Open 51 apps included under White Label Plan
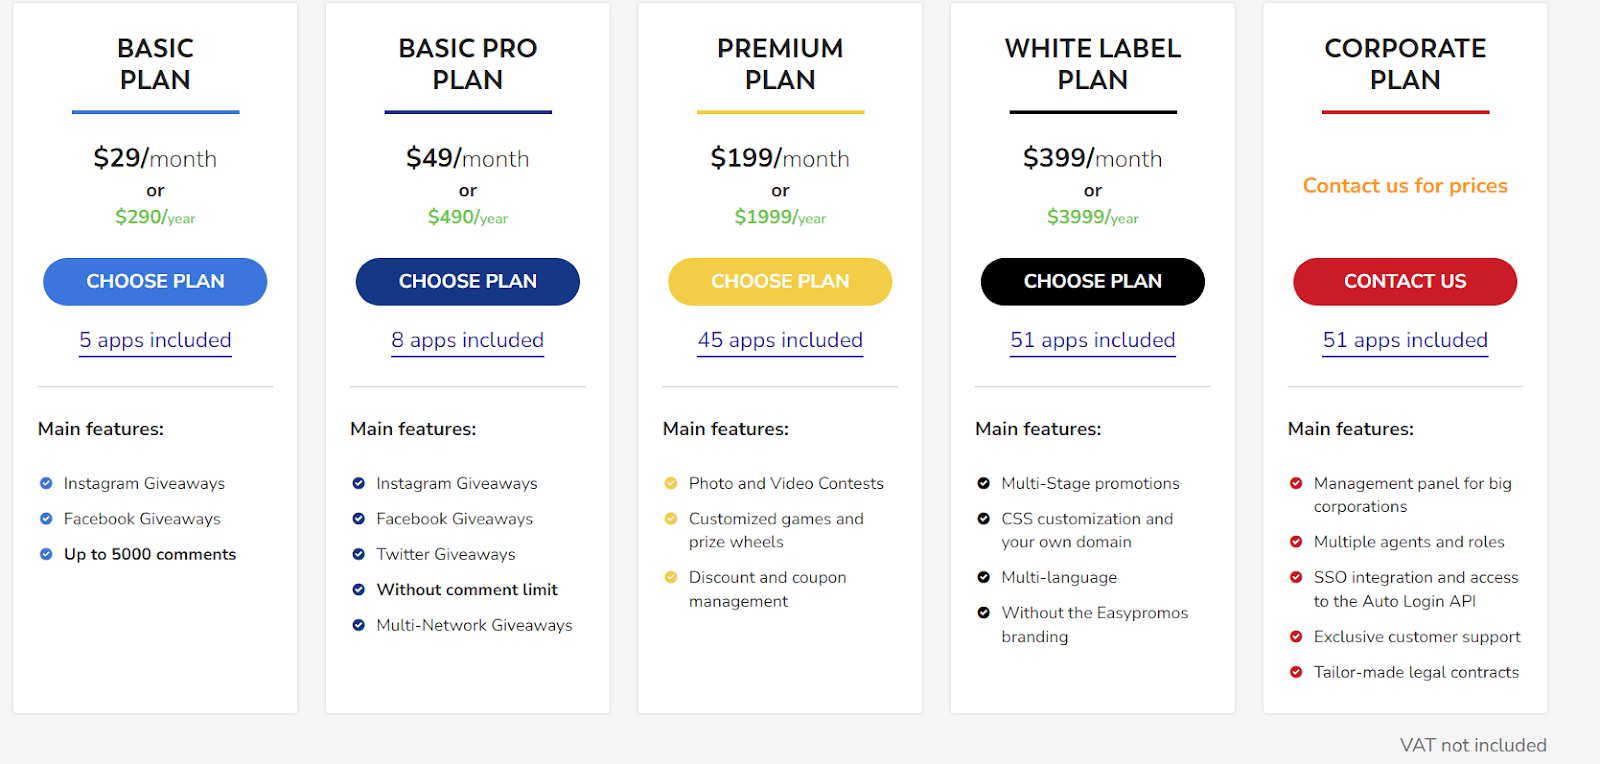This screenshot has width=1600, height=764. (x=1092, y=341)
